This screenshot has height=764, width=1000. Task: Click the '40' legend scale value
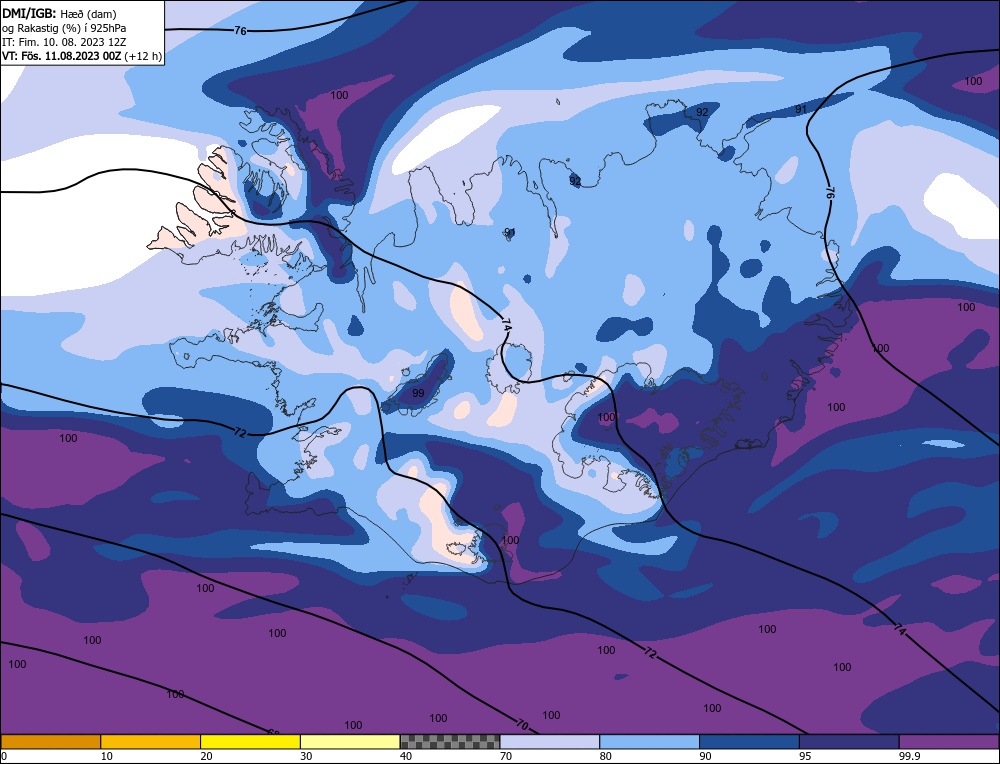pyautogui.click(x=406, y=756)
